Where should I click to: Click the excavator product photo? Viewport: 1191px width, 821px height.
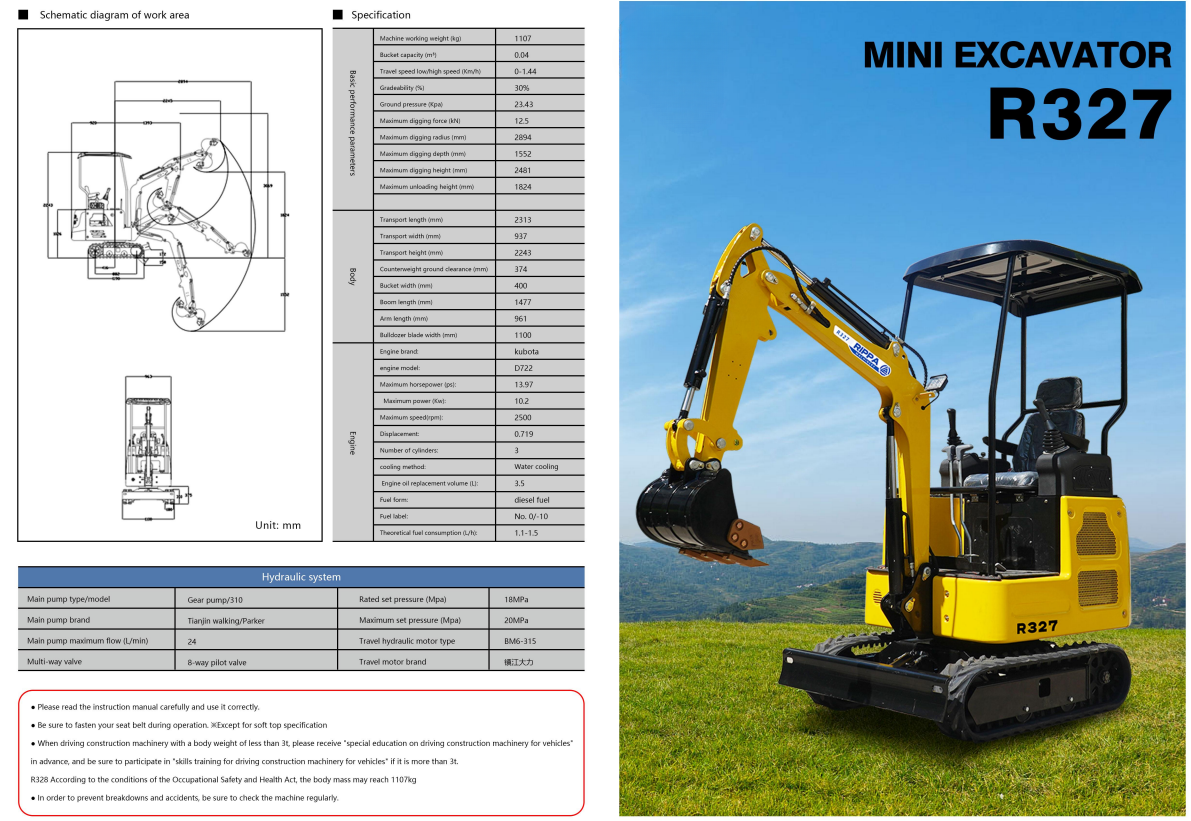click(x=902, y=409)
